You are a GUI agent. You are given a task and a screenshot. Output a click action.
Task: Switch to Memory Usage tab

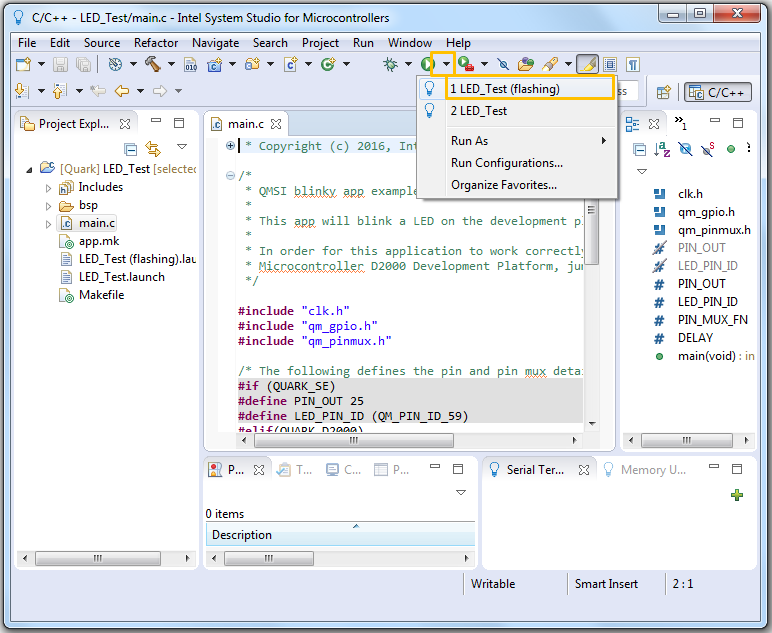pos(644,470)
